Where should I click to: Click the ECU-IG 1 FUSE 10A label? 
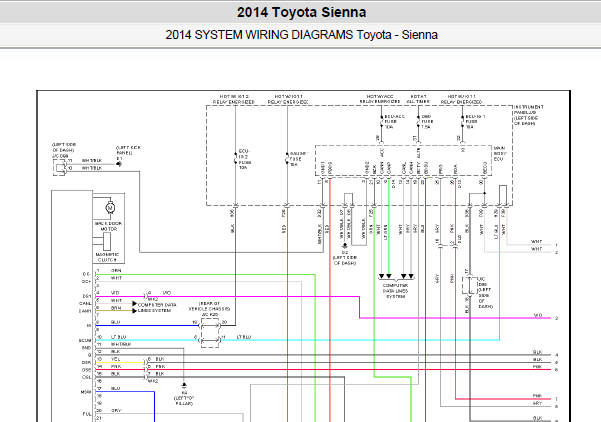(x=475, y=122)
